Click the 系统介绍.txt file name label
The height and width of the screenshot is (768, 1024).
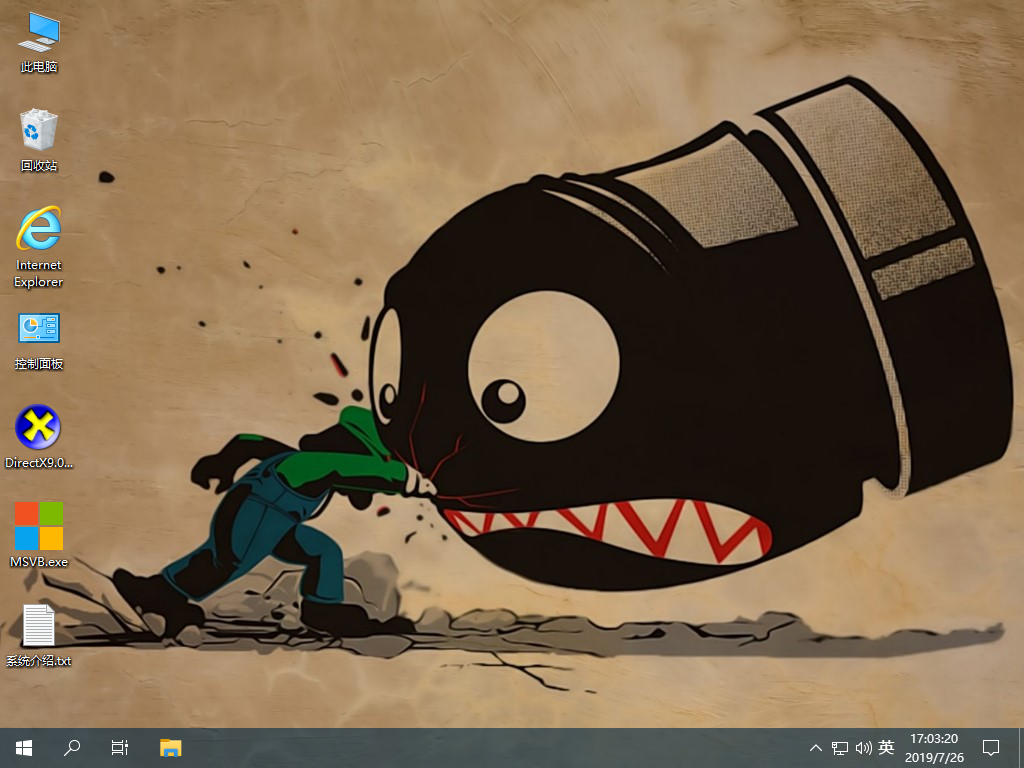pyautogui.click(x=38, y=661)
